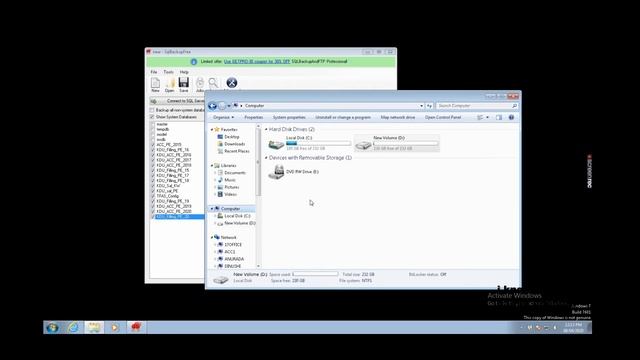Click the Open icon in SqlBackupFree toolbar
This screenshot has width=640, height=360.
click(x=170, y=83)
